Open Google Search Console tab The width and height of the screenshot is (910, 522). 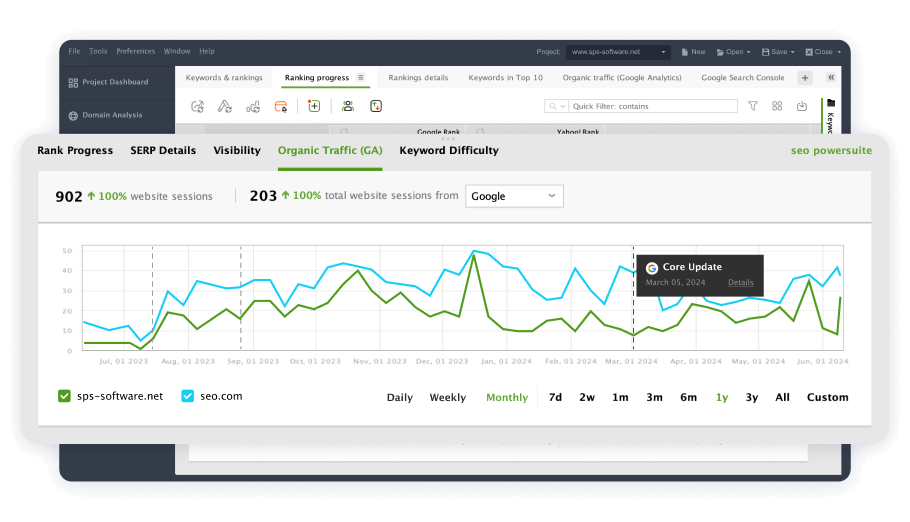click(742, 77)
